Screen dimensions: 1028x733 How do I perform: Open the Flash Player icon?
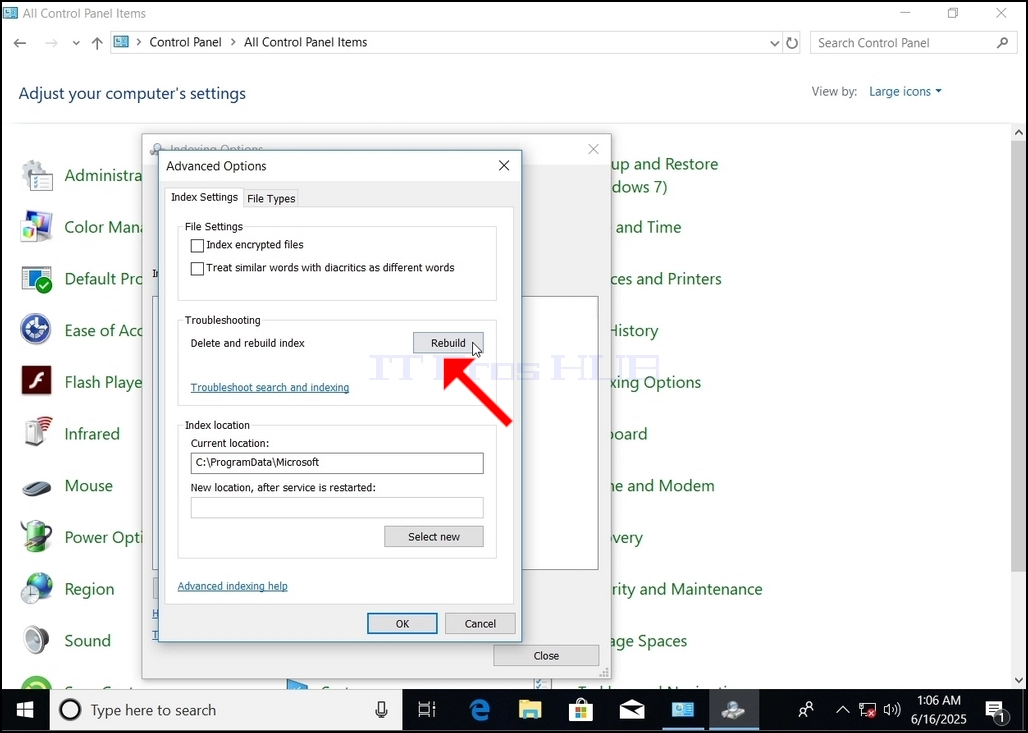[37, 382]
